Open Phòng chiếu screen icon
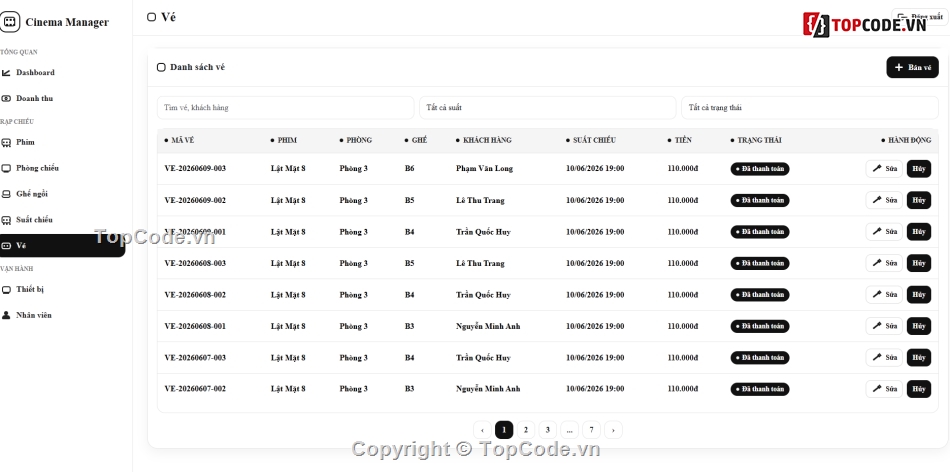Screen dimensions: 950x472 6,168
